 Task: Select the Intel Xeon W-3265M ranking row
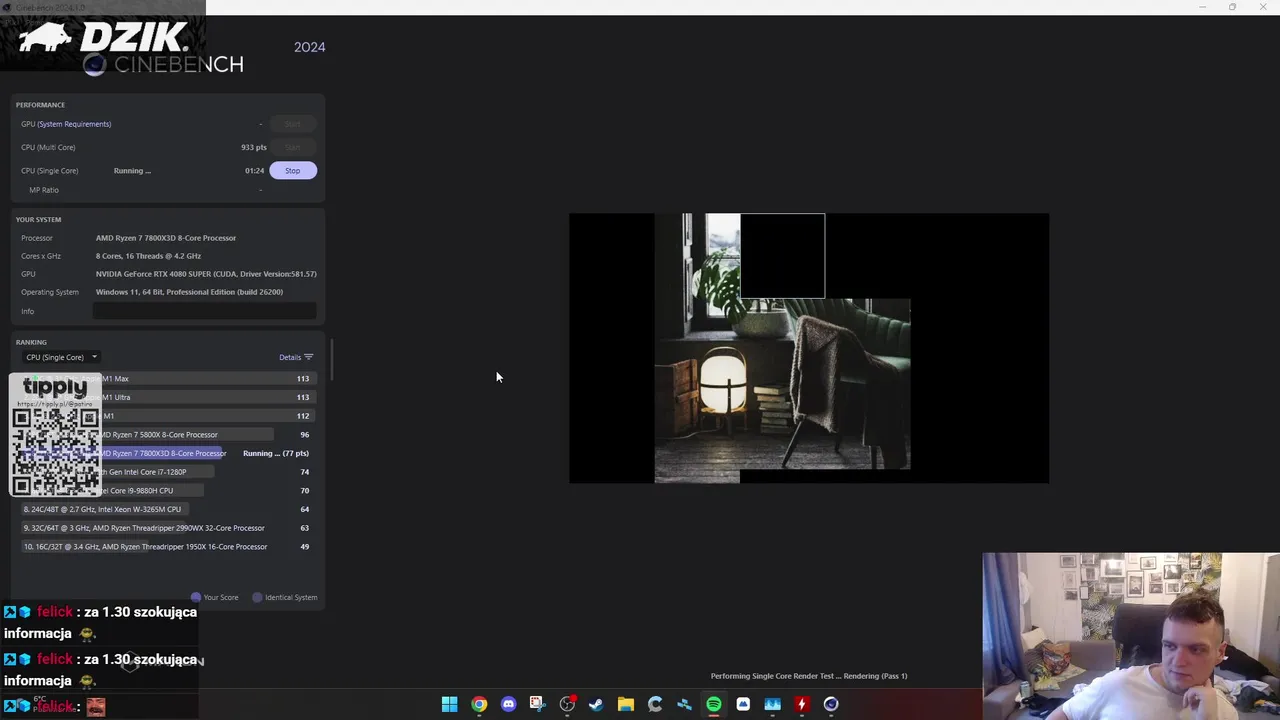pos(167,509)
